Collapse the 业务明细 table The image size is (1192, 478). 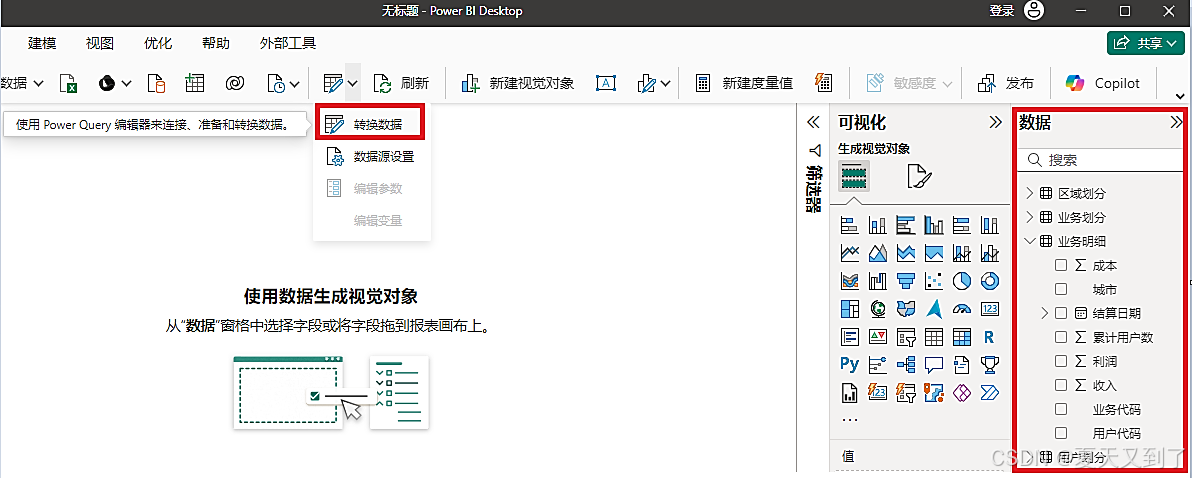1030,241
